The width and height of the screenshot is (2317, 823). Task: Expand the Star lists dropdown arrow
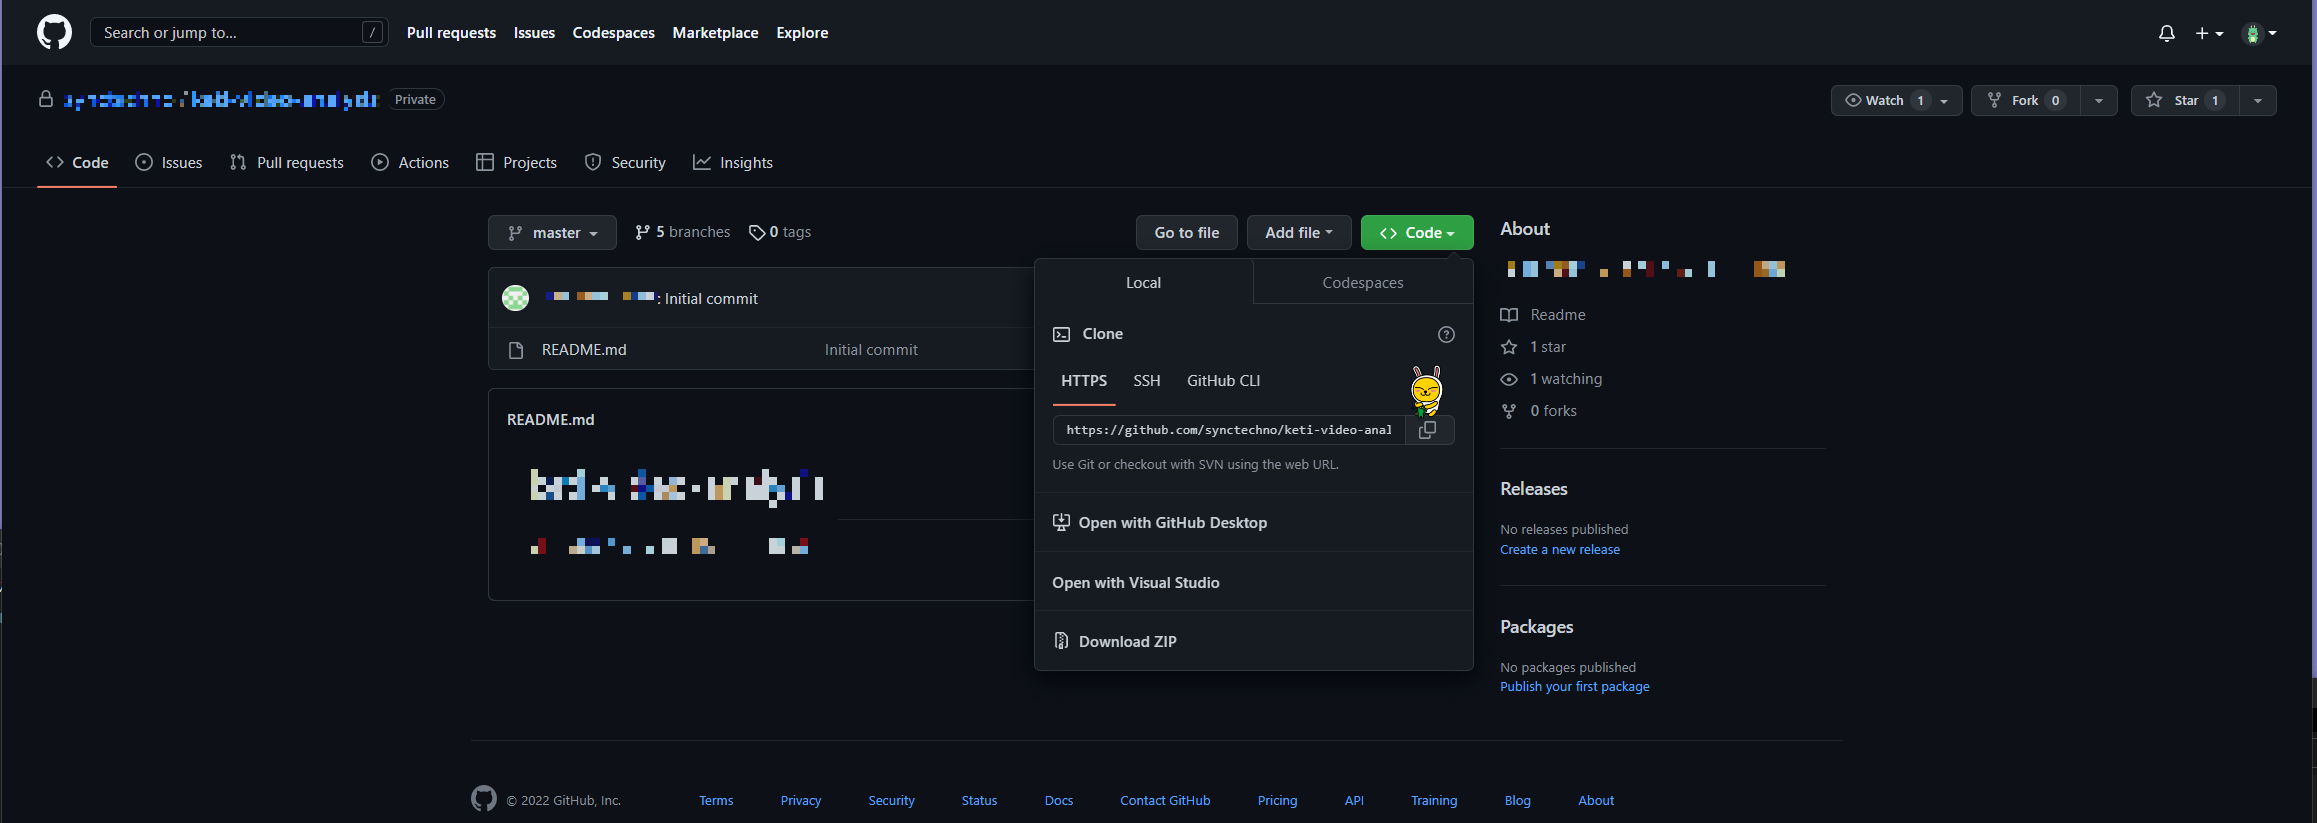click(2258, 100)
